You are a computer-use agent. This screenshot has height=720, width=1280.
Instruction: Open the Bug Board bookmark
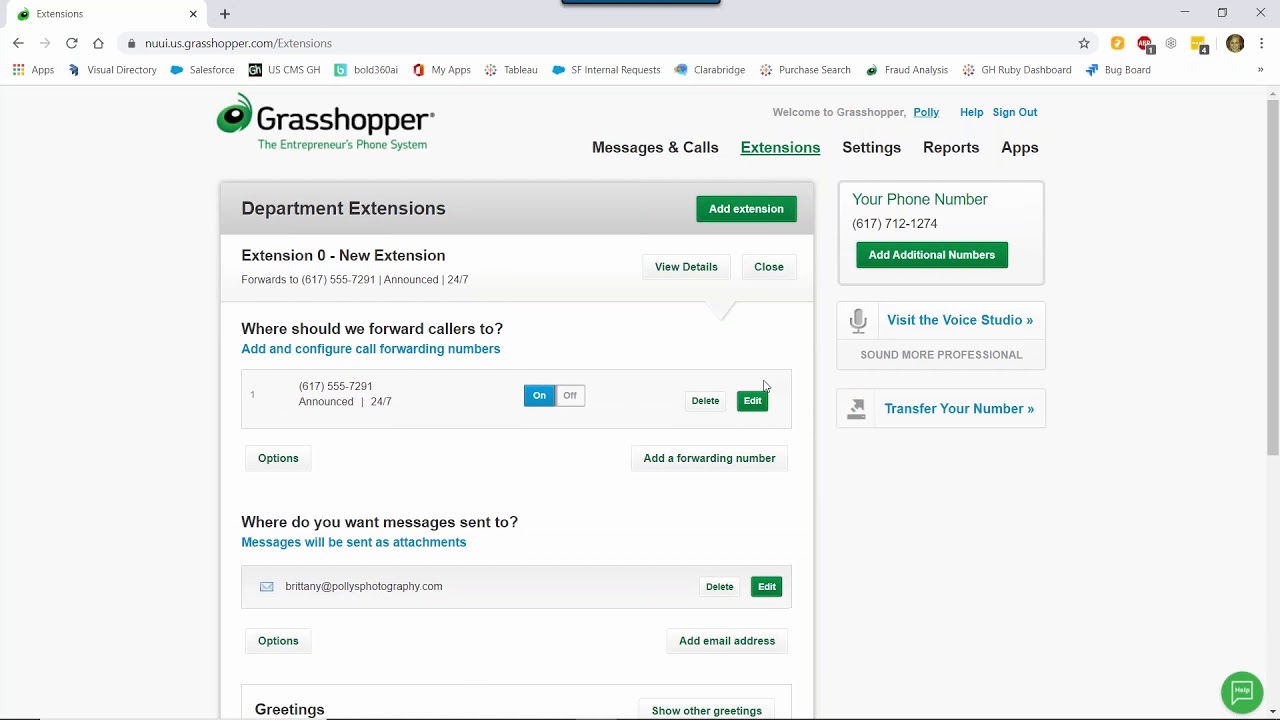pyautogui.click(x=1118, y=70)
